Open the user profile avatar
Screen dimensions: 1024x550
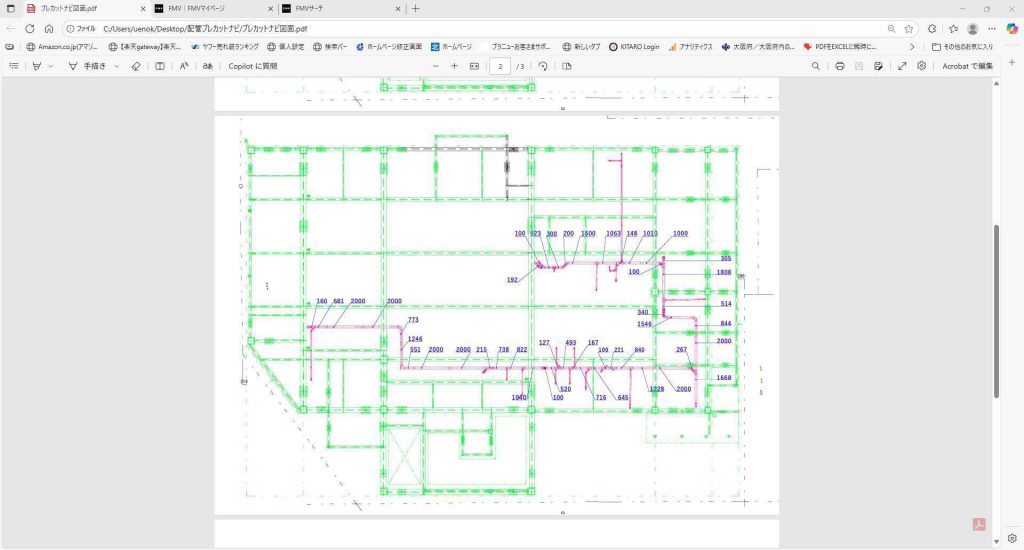click(x=972, y=29)
